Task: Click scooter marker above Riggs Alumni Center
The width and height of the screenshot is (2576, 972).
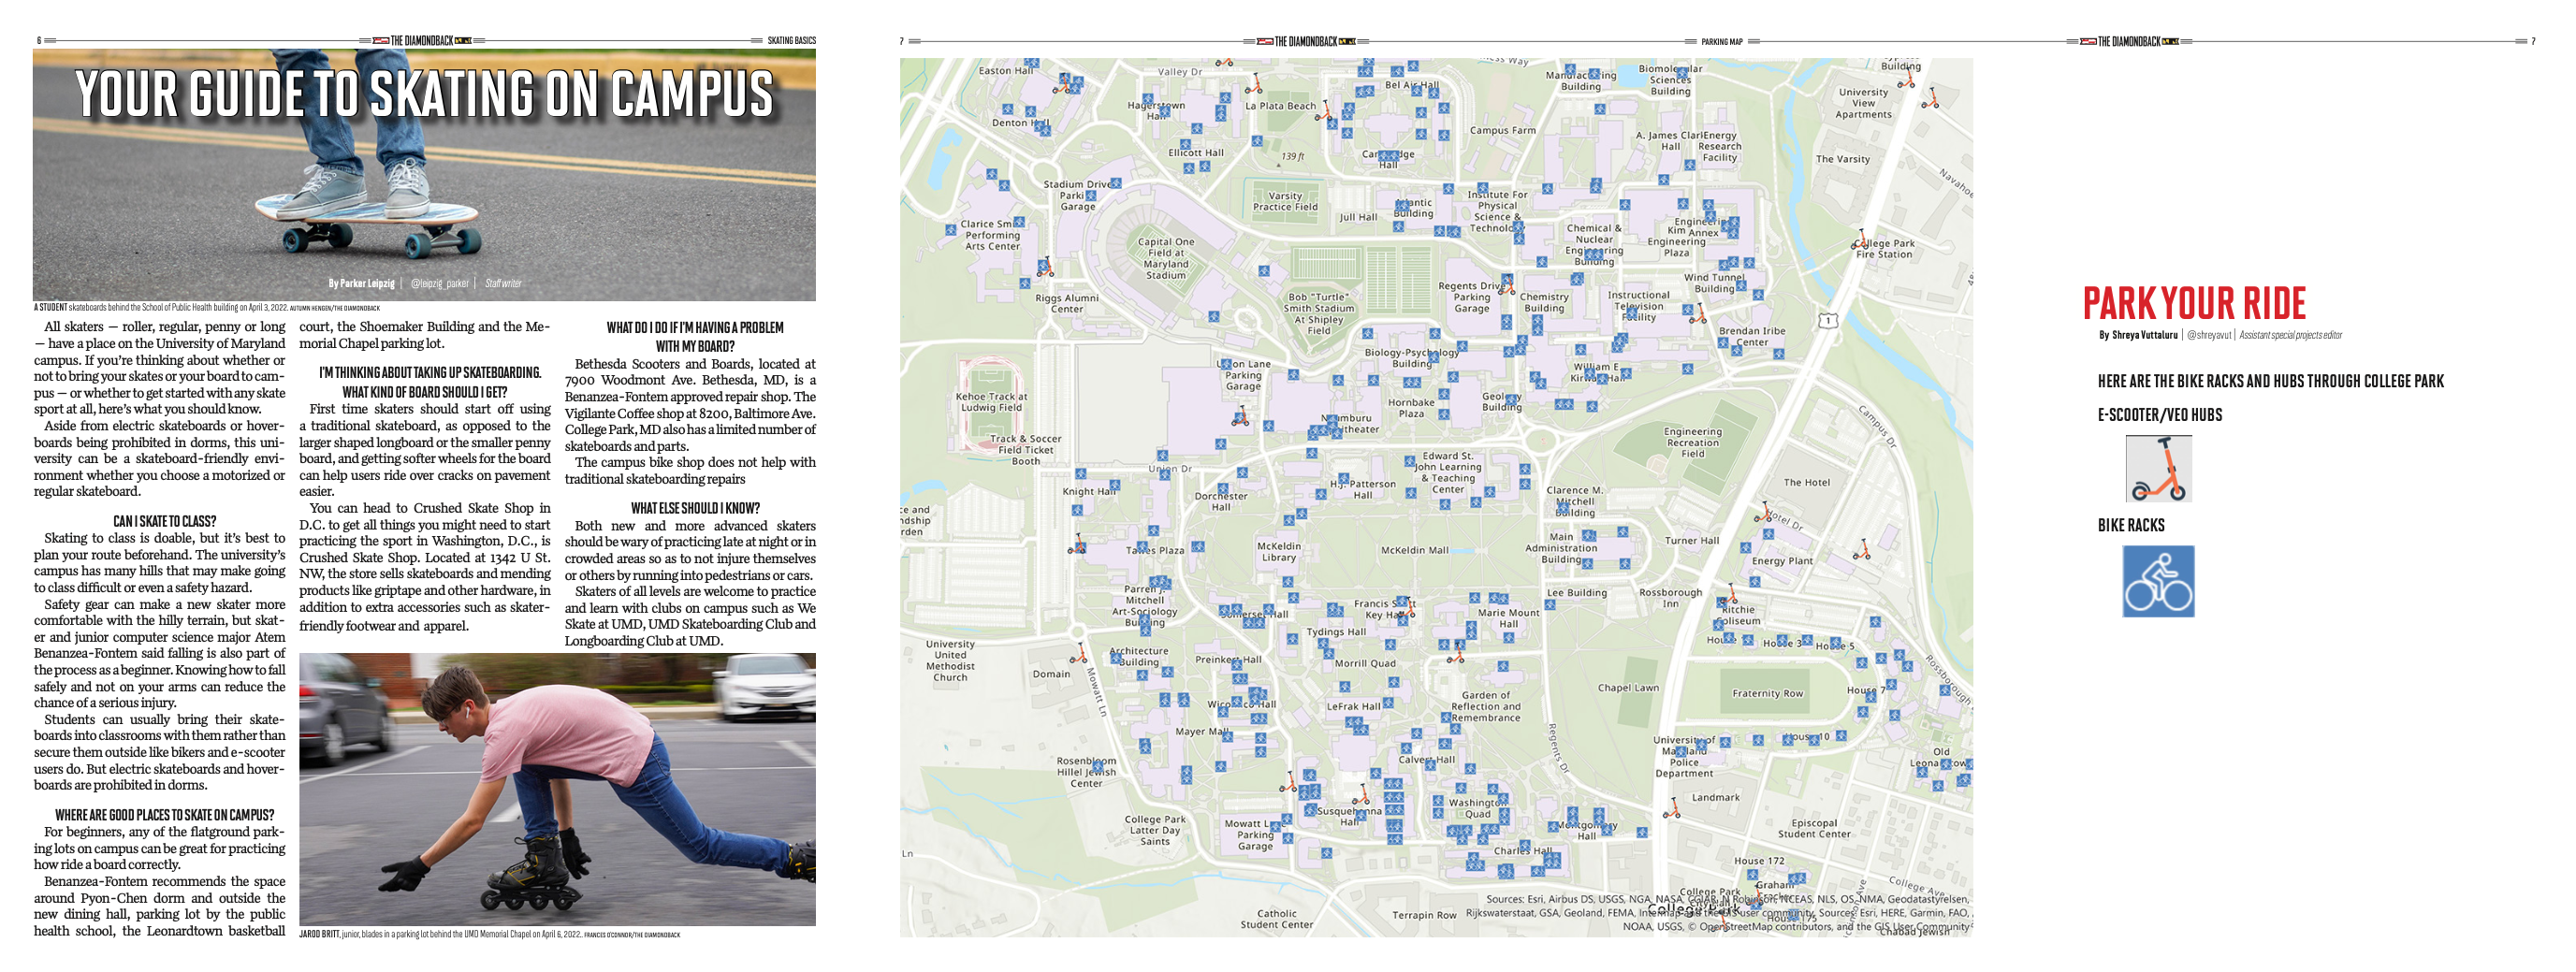Action: click(x=1045, y=267)
